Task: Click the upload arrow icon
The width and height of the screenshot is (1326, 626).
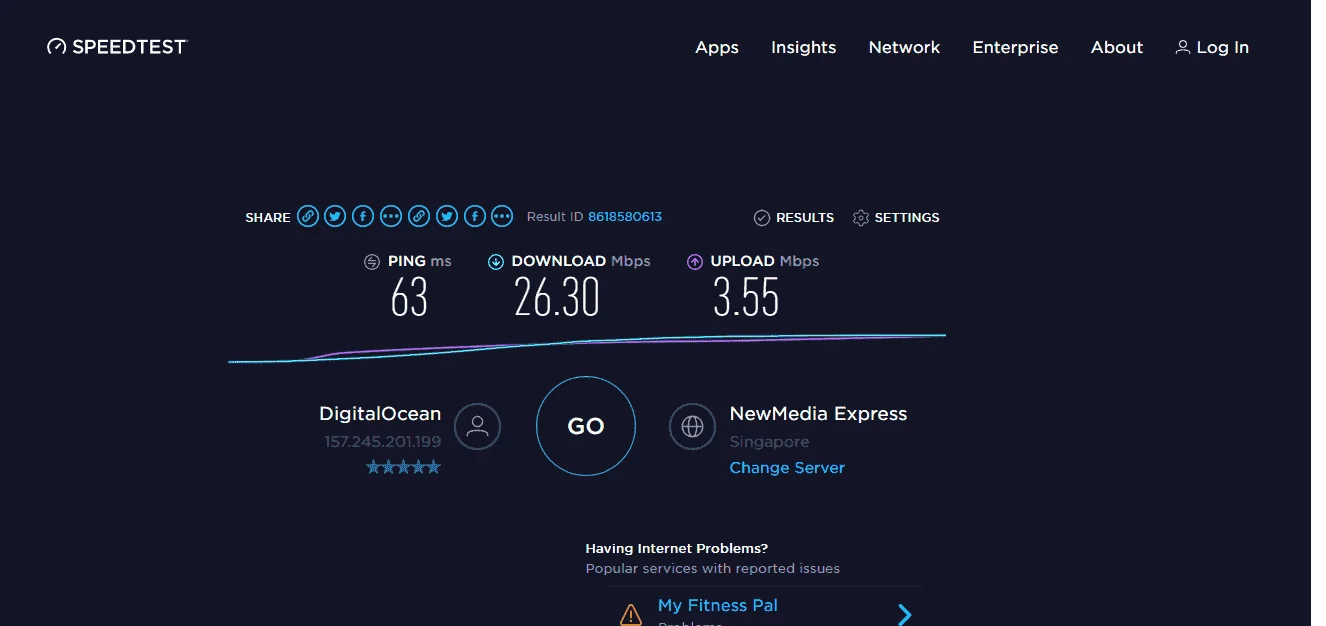Action: [695, 262]
